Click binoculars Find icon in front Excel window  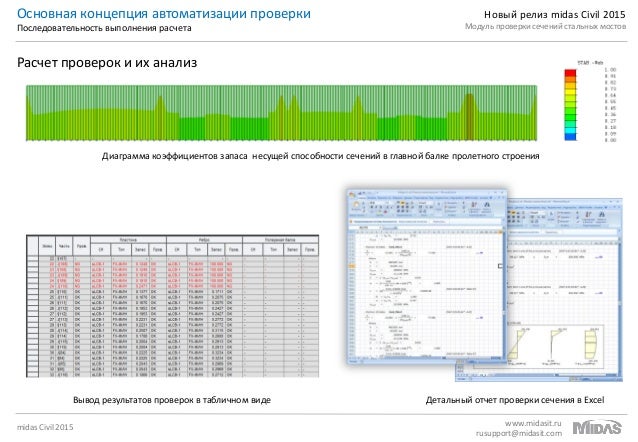(487, 206)
